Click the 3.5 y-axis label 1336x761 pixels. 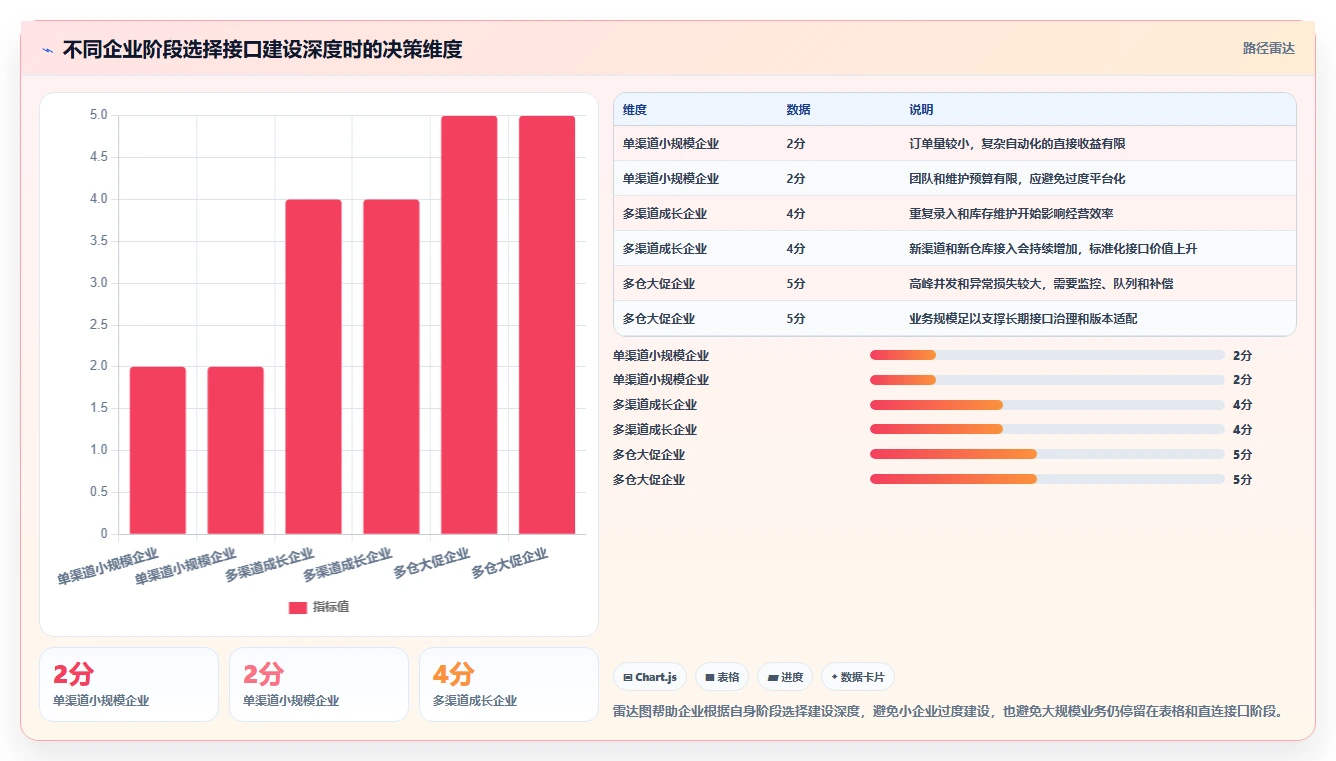click(x=98, y=241)
